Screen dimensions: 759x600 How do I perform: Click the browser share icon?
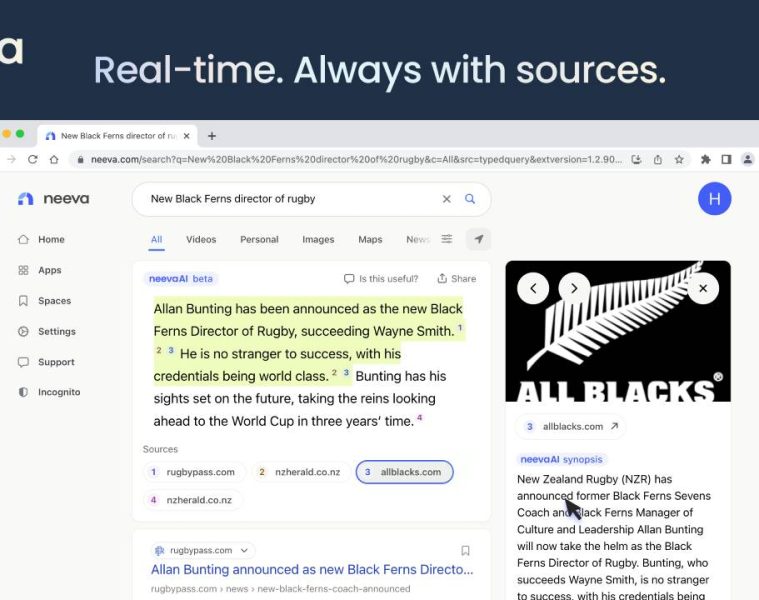(658, 159)
